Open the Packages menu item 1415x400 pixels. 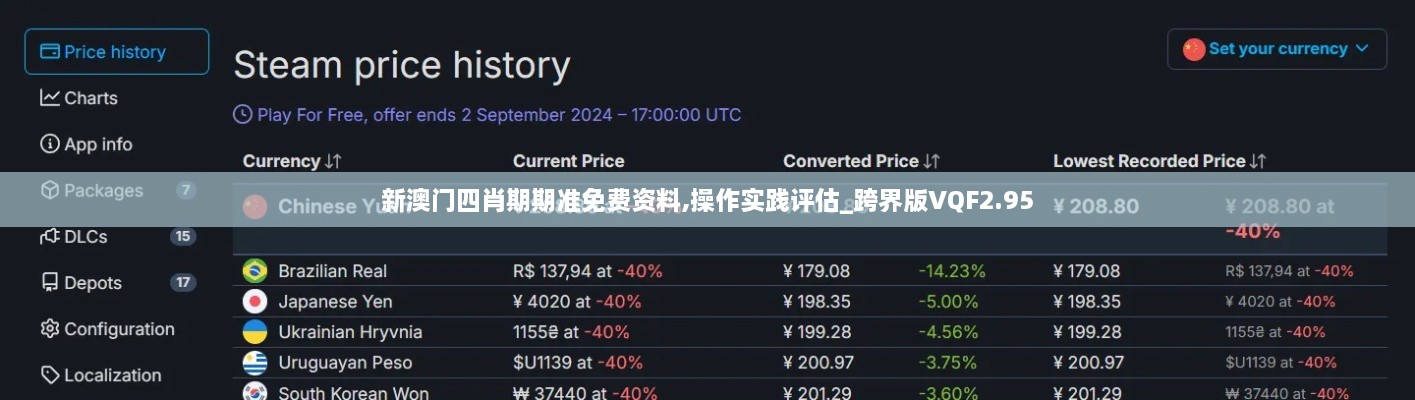103,190
